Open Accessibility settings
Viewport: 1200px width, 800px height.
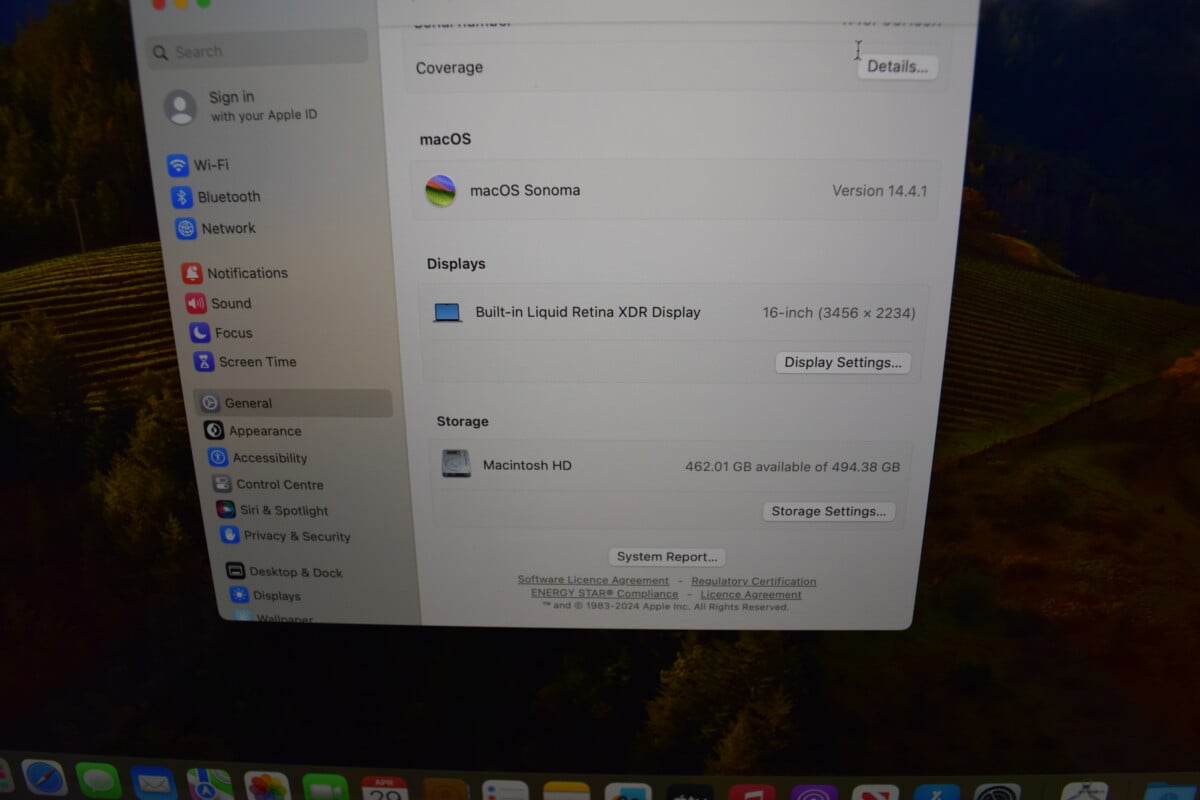[258, 458]
